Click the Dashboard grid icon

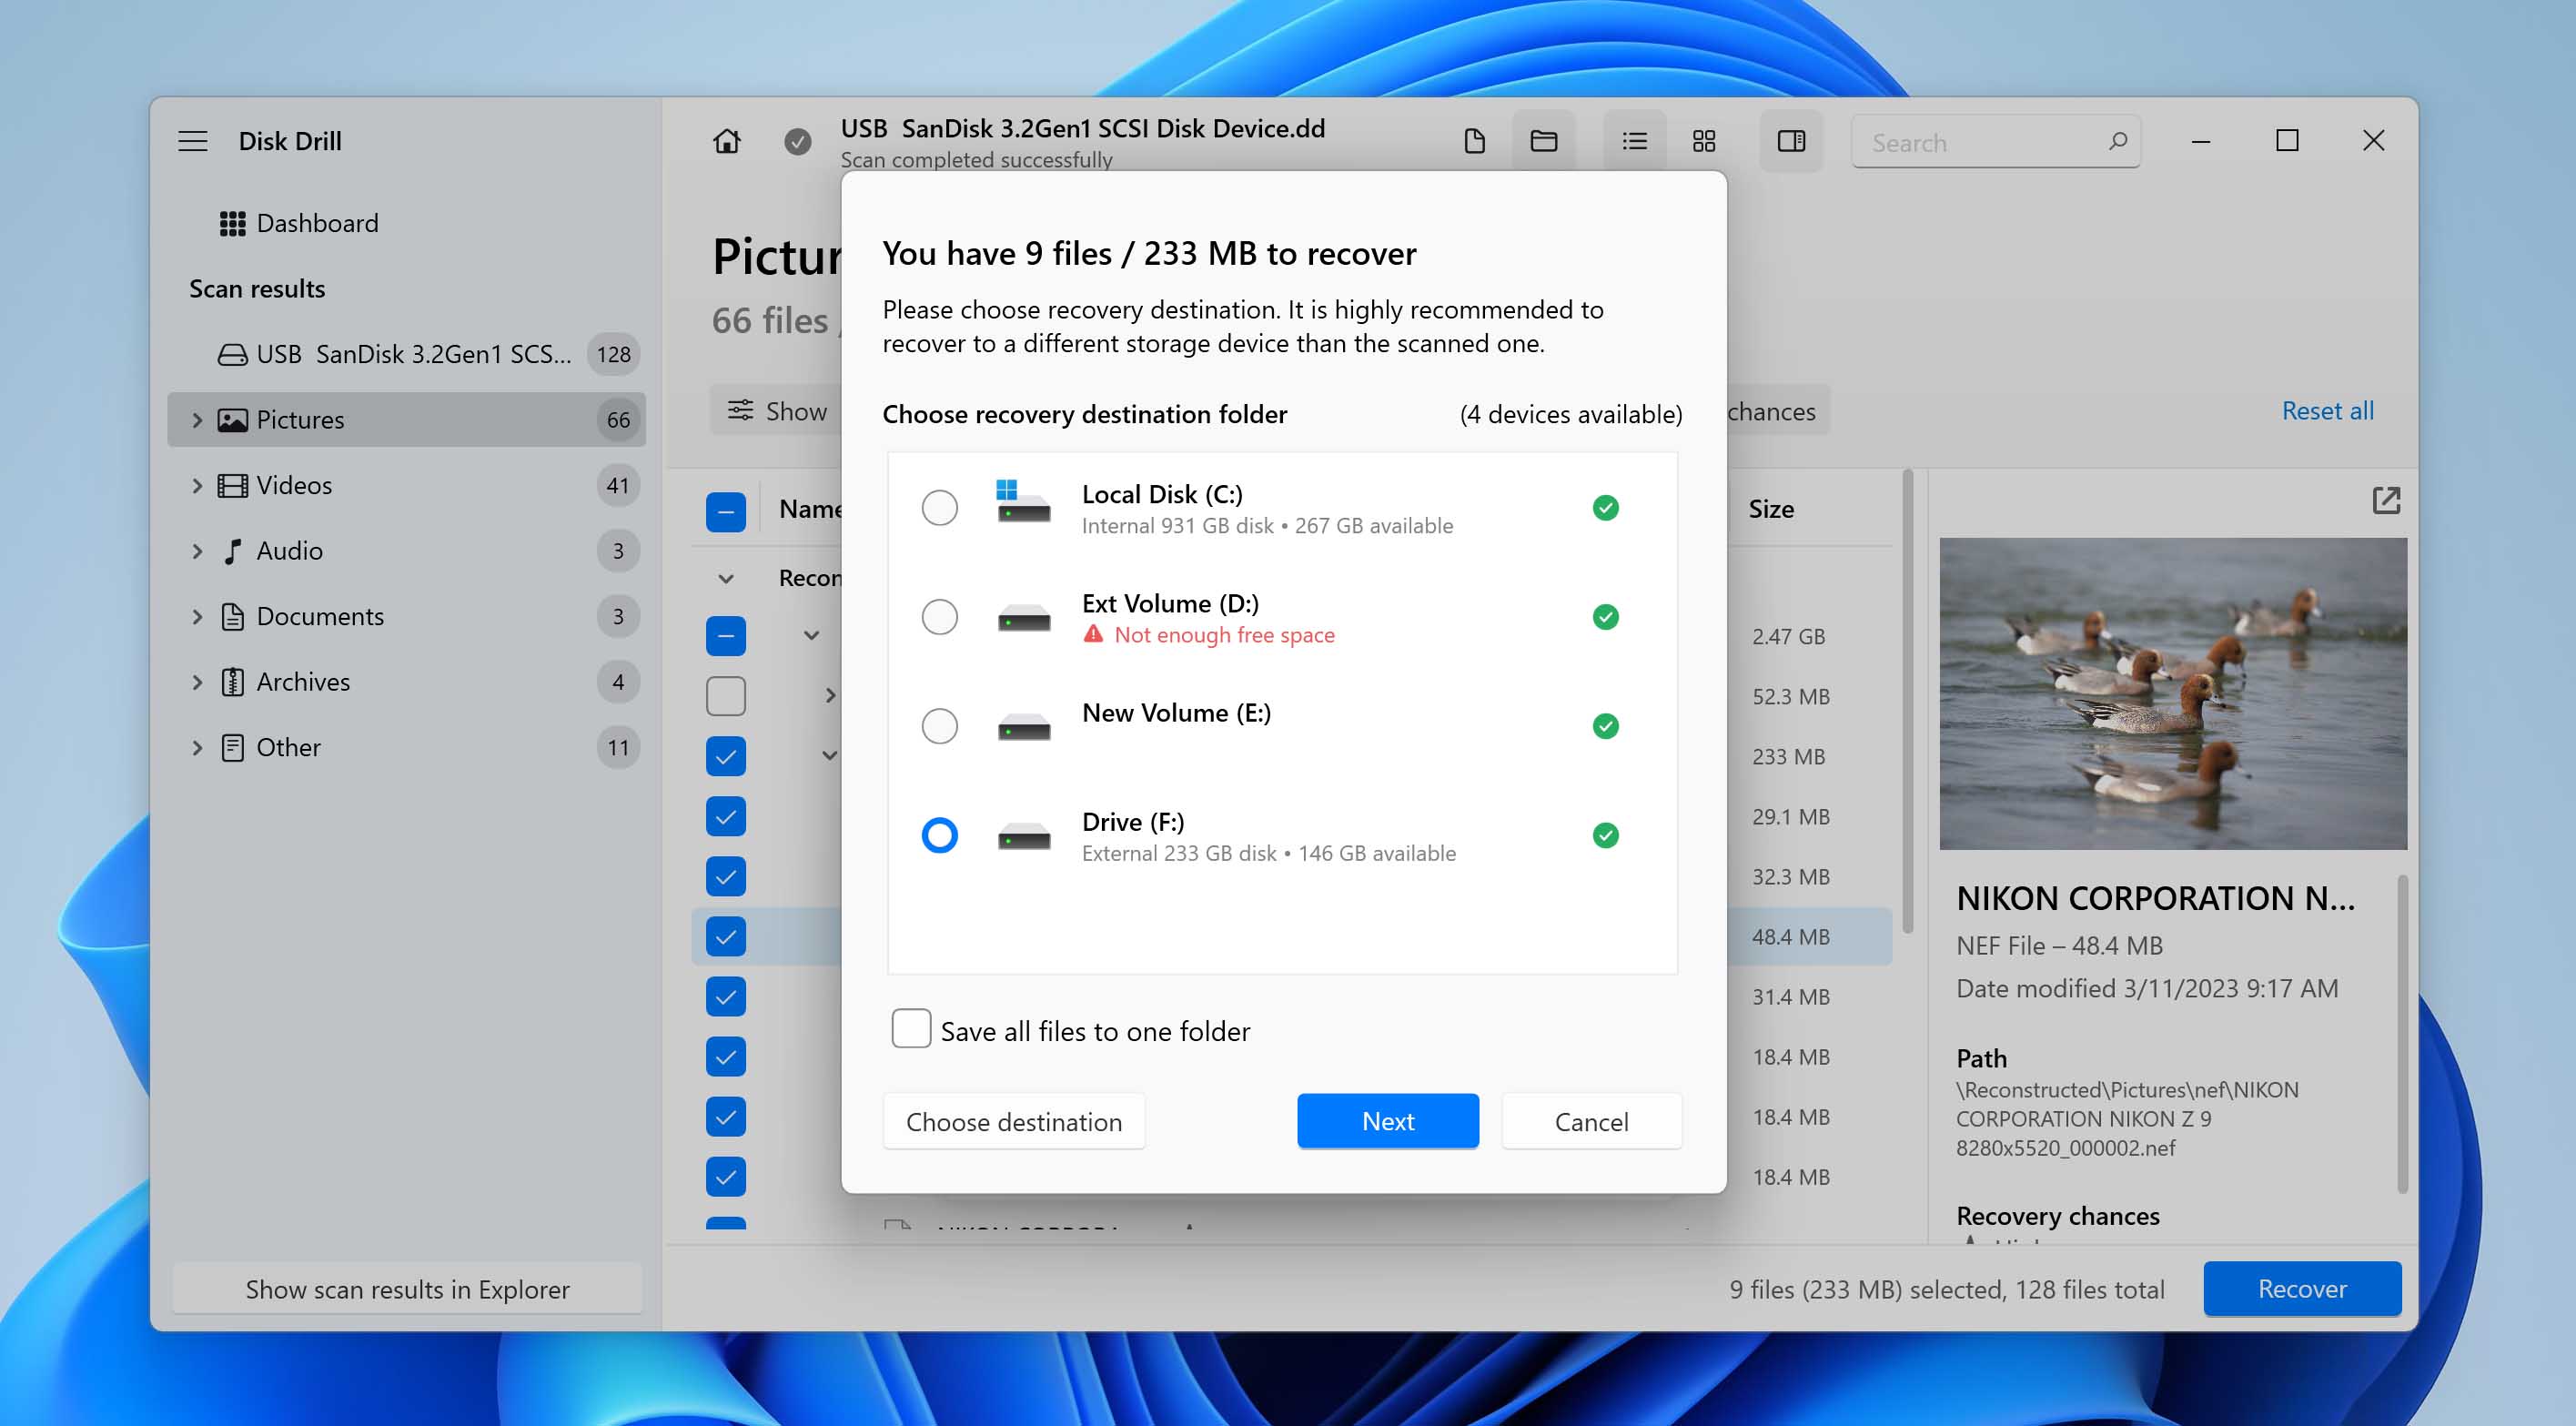(232, 223)
